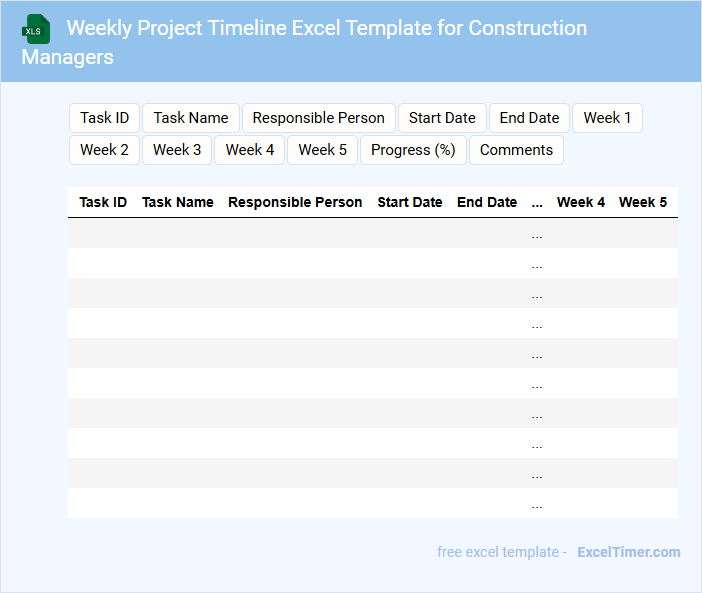This screenshot has height=593, width=702.
Task: Click the Week 3 tag
Action: (177, 150)
